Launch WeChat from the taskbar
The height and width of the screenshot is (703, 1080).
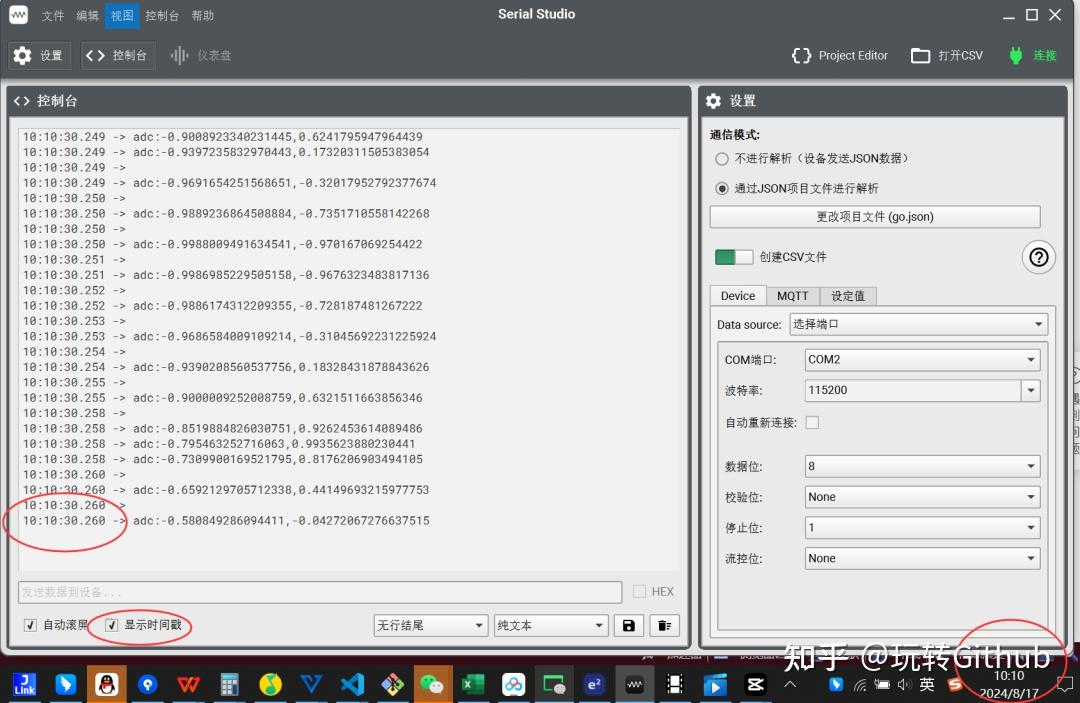(431, 684)
